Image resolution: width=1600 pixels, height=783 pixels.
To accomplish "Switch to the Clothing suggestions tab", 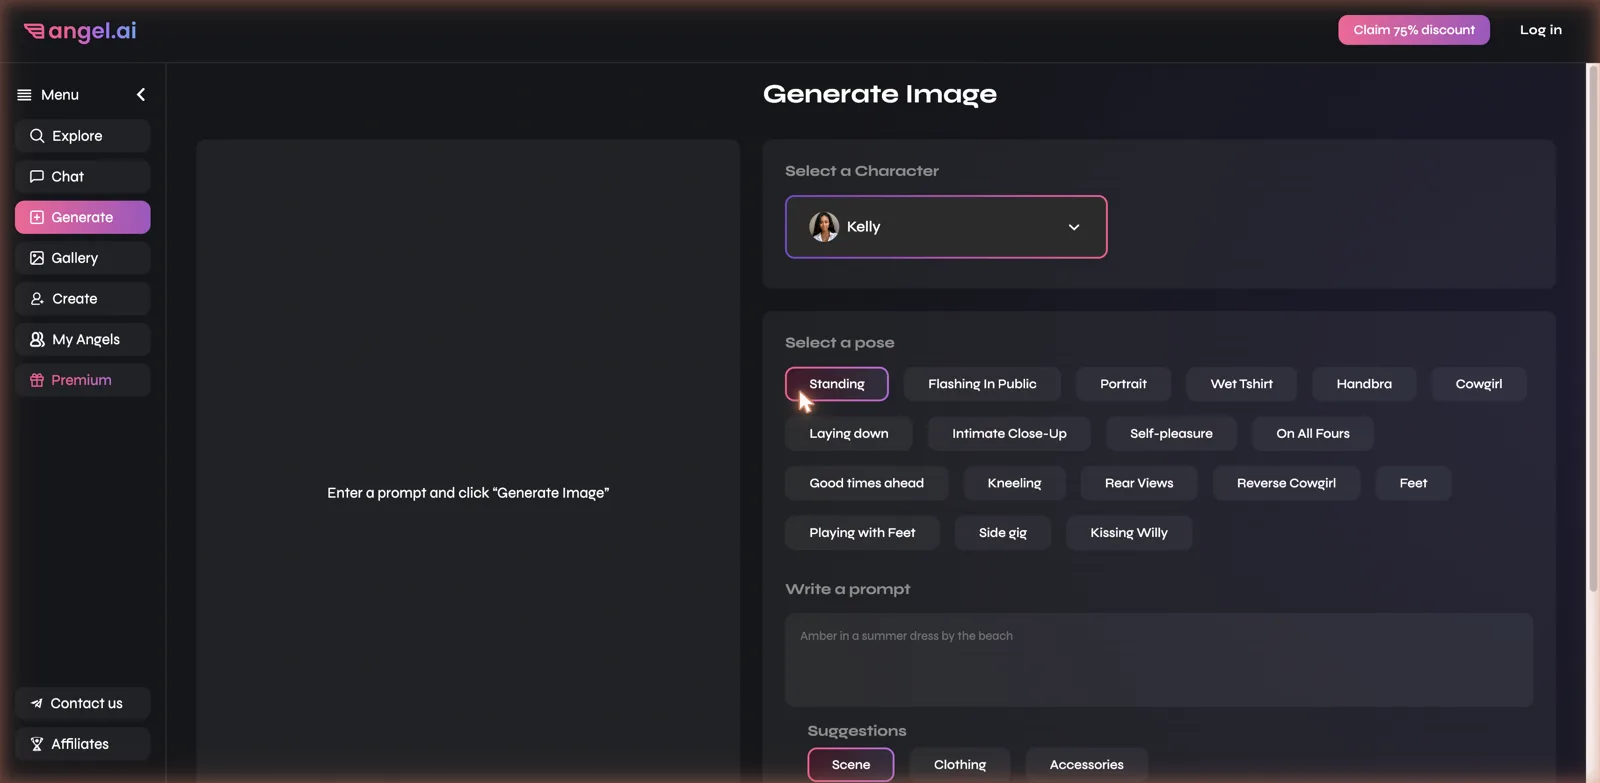I will point(960,765).
